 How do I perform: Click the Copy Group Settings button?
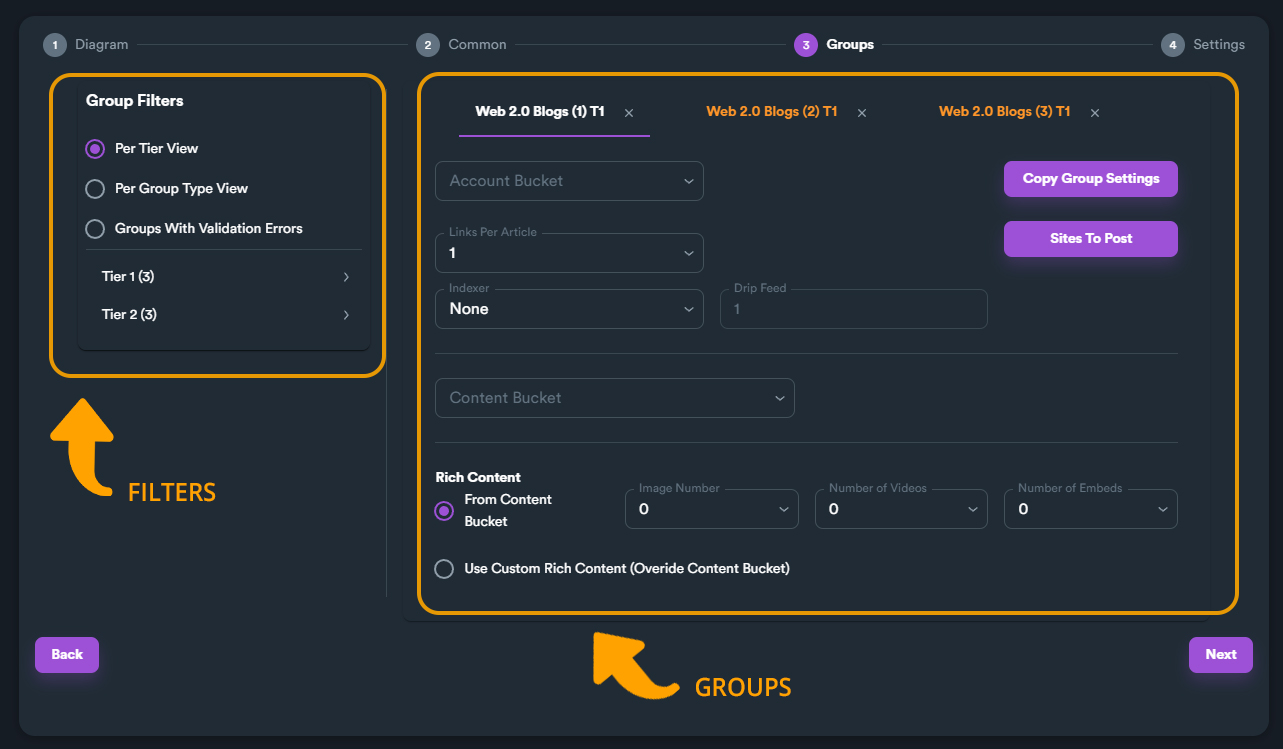tap(1091, 179)
